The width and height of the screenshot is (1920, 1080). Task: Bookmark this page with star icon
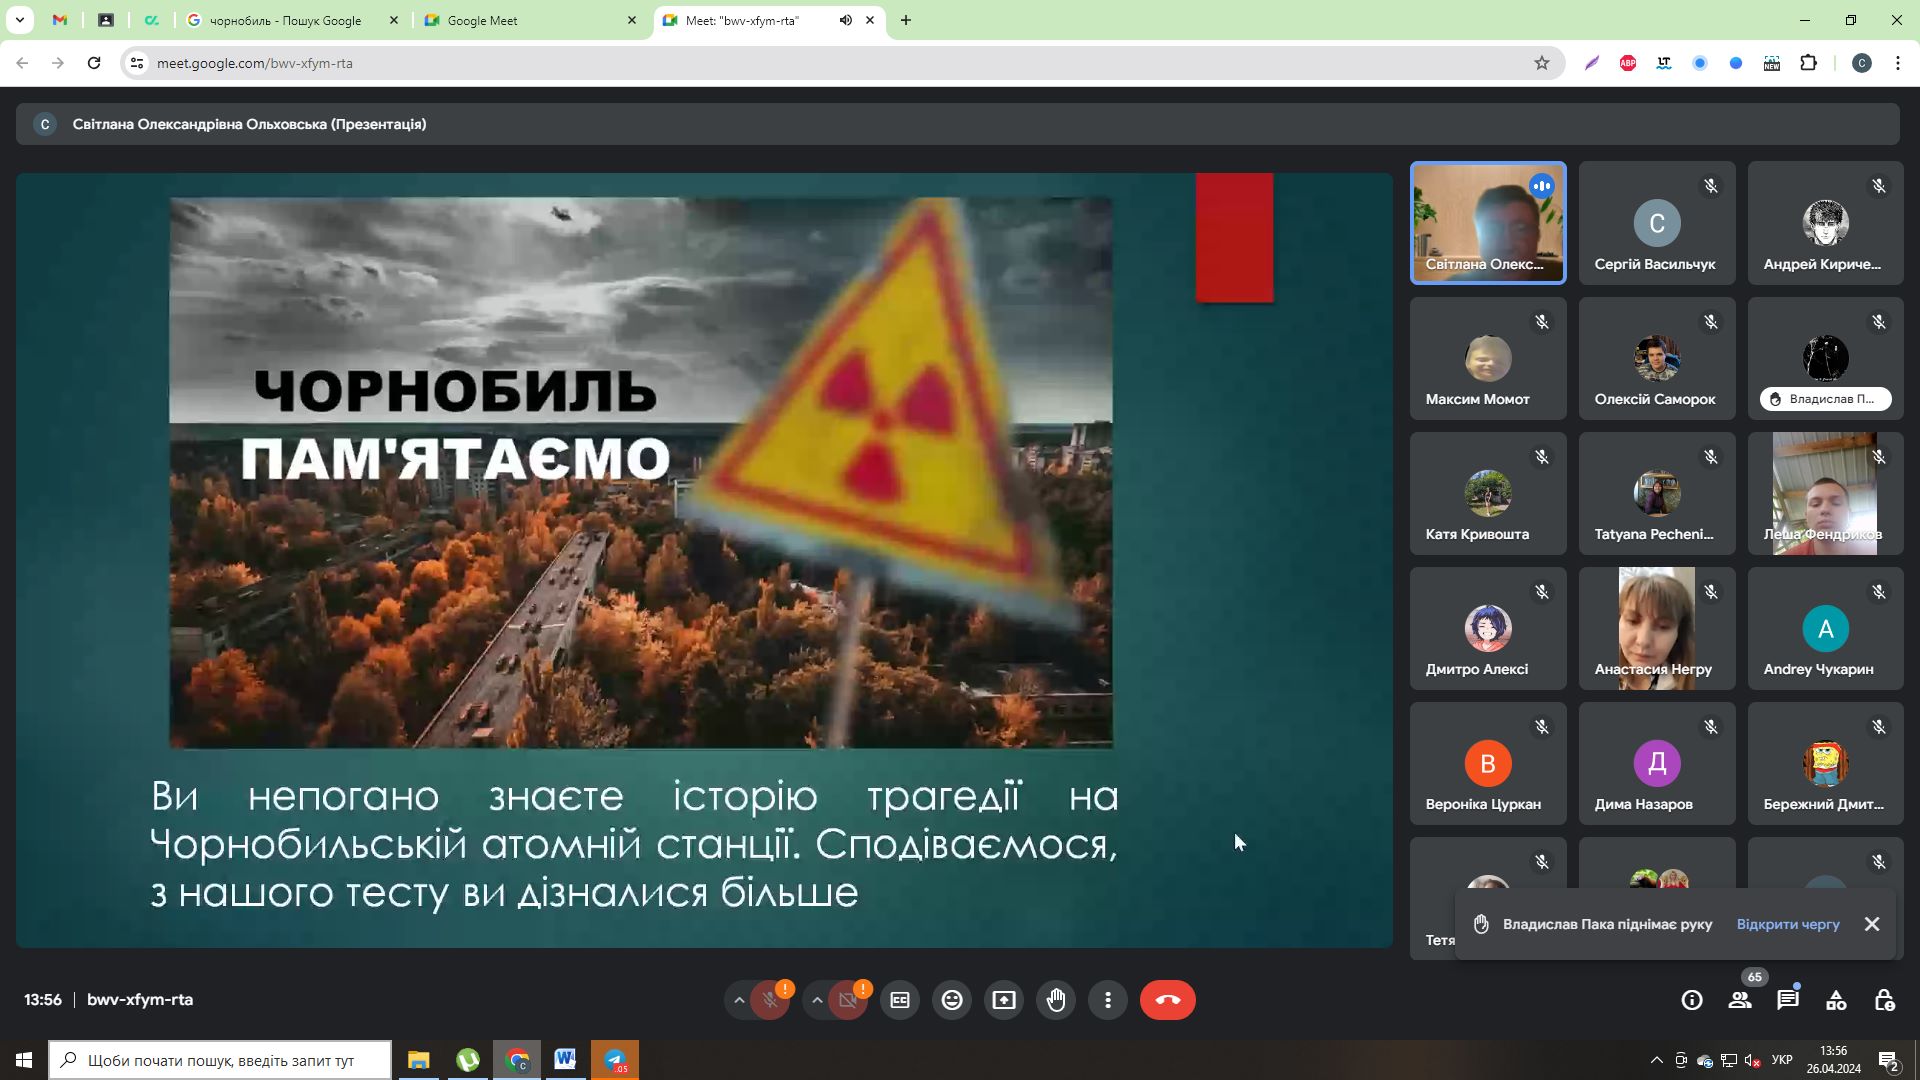tap(1542, 63)
